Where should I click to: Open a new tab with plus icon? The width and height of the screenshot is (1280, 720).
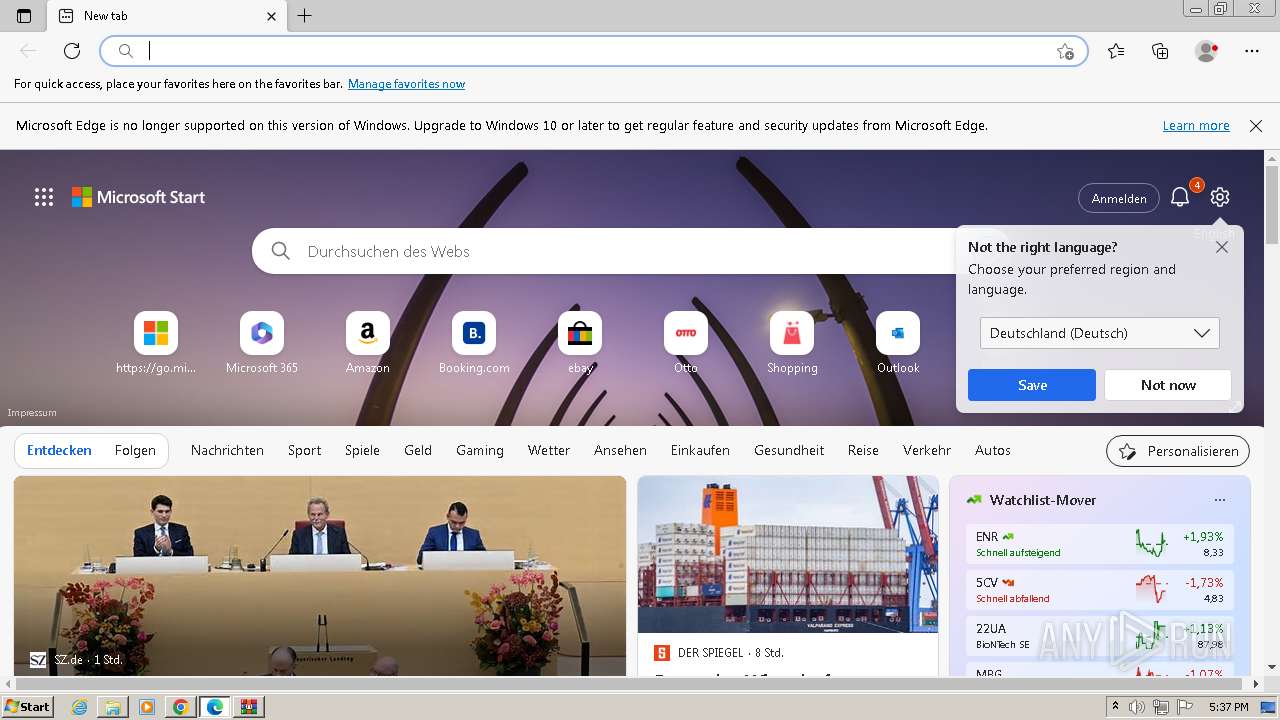point(305,16)
